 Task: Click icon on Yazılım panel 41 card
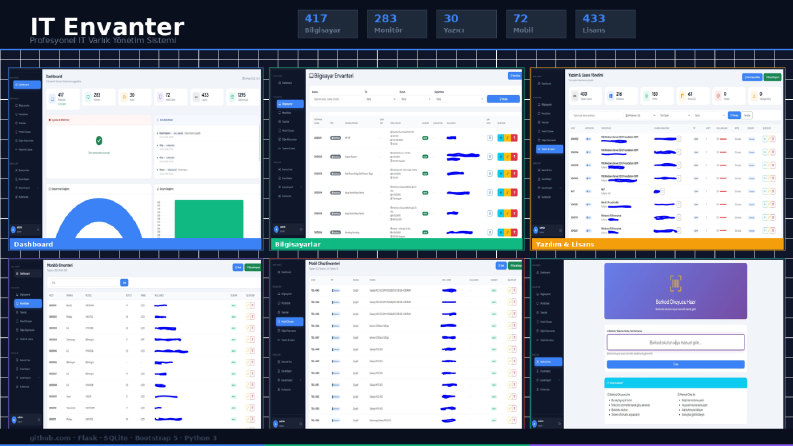(x=682, y=95)
